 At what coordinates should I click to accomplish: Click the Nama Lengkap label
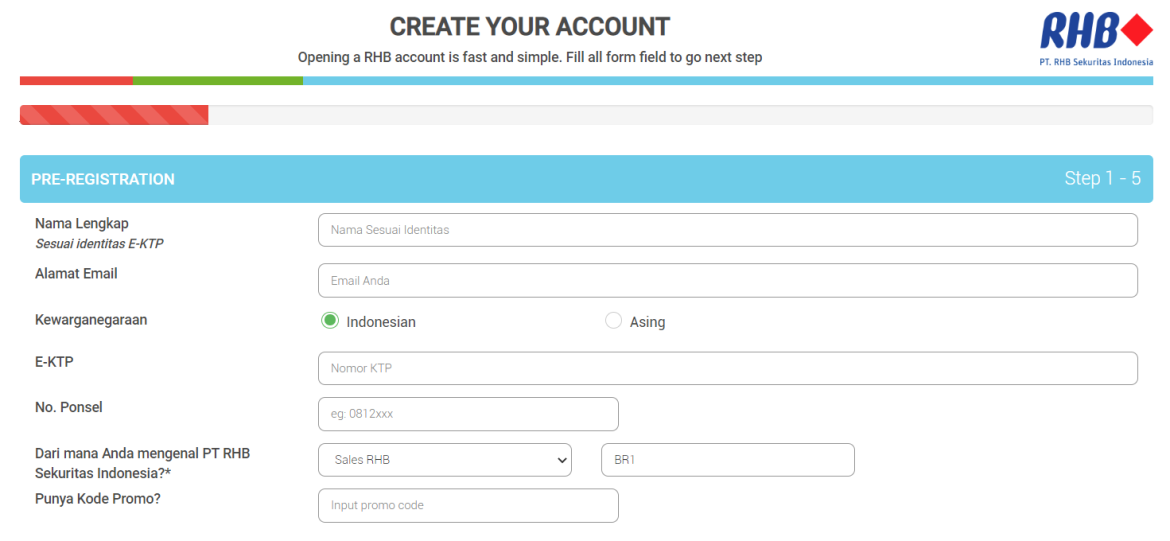coord(82,223)
